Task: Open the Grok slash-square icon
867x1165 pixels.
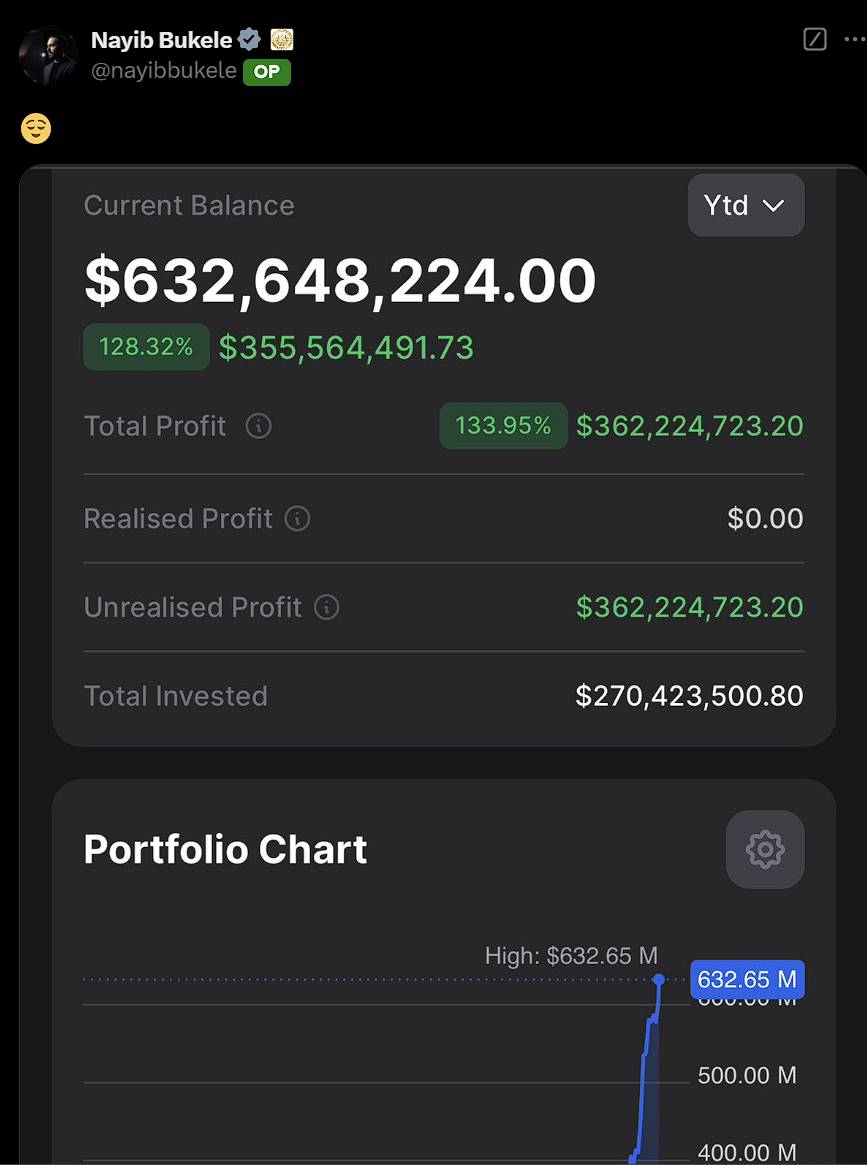Action: pos(815,40)
